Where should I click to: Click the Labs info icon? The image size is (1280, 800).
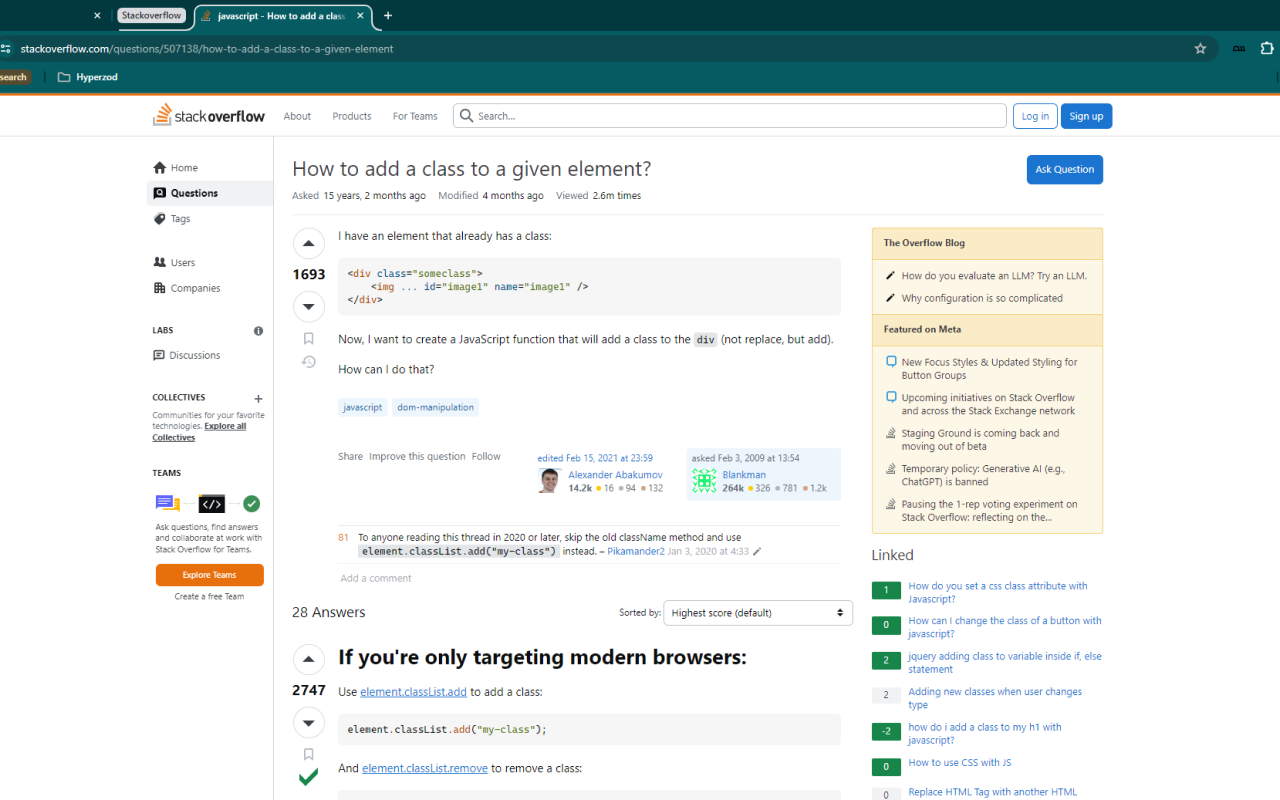pos(258,330)
